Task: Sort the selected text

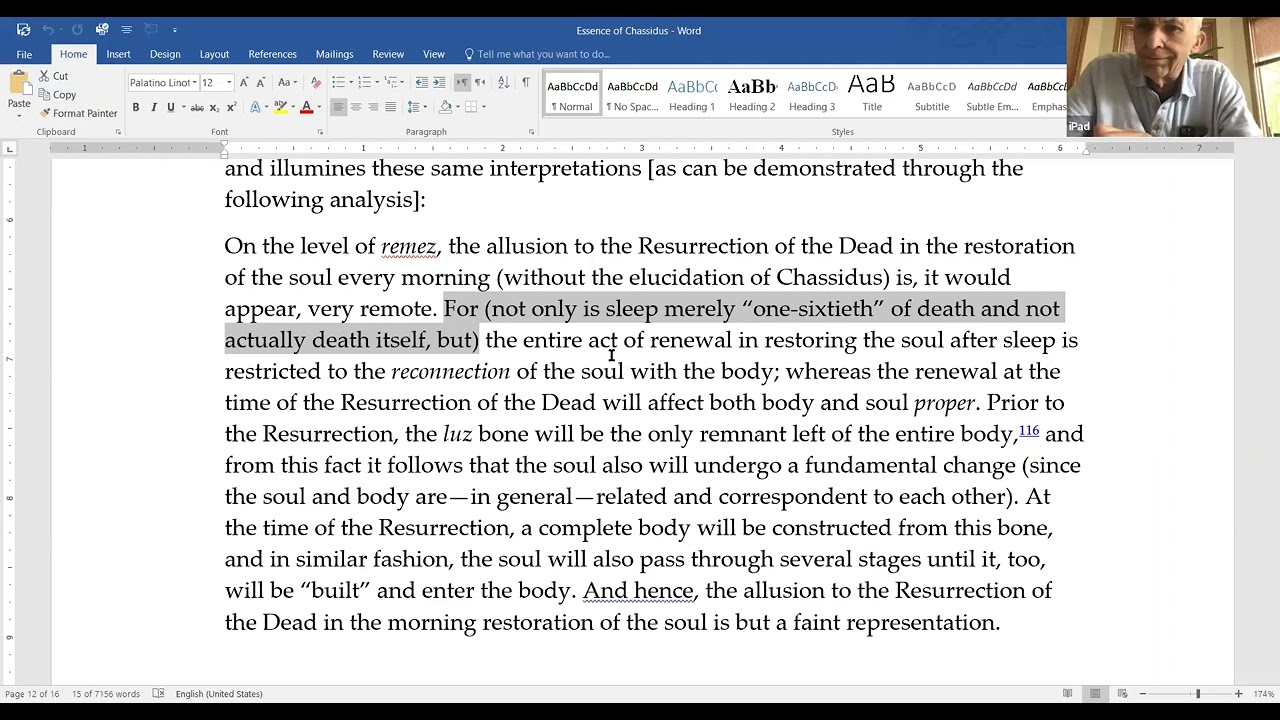Action: coord(503,82)
